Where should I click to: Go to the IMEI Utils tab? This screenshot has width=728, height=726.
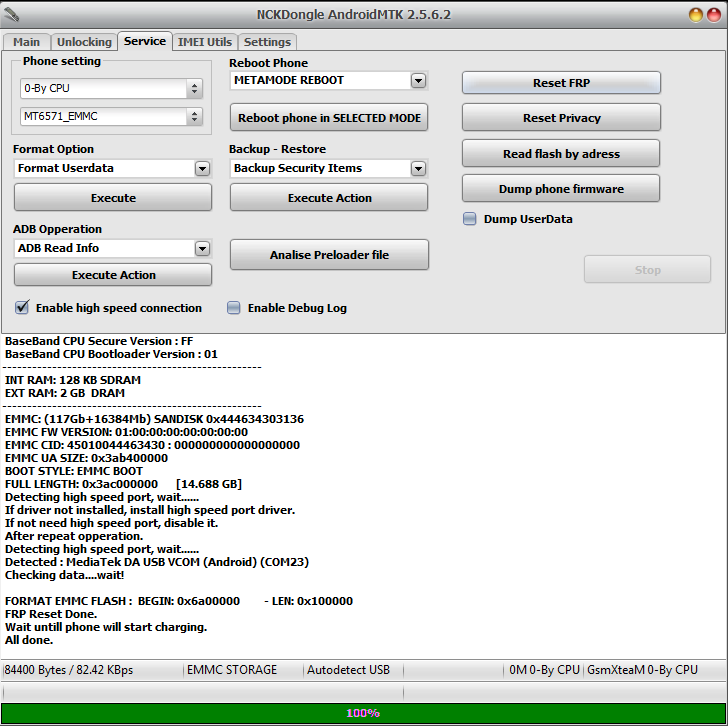(205, 42)
